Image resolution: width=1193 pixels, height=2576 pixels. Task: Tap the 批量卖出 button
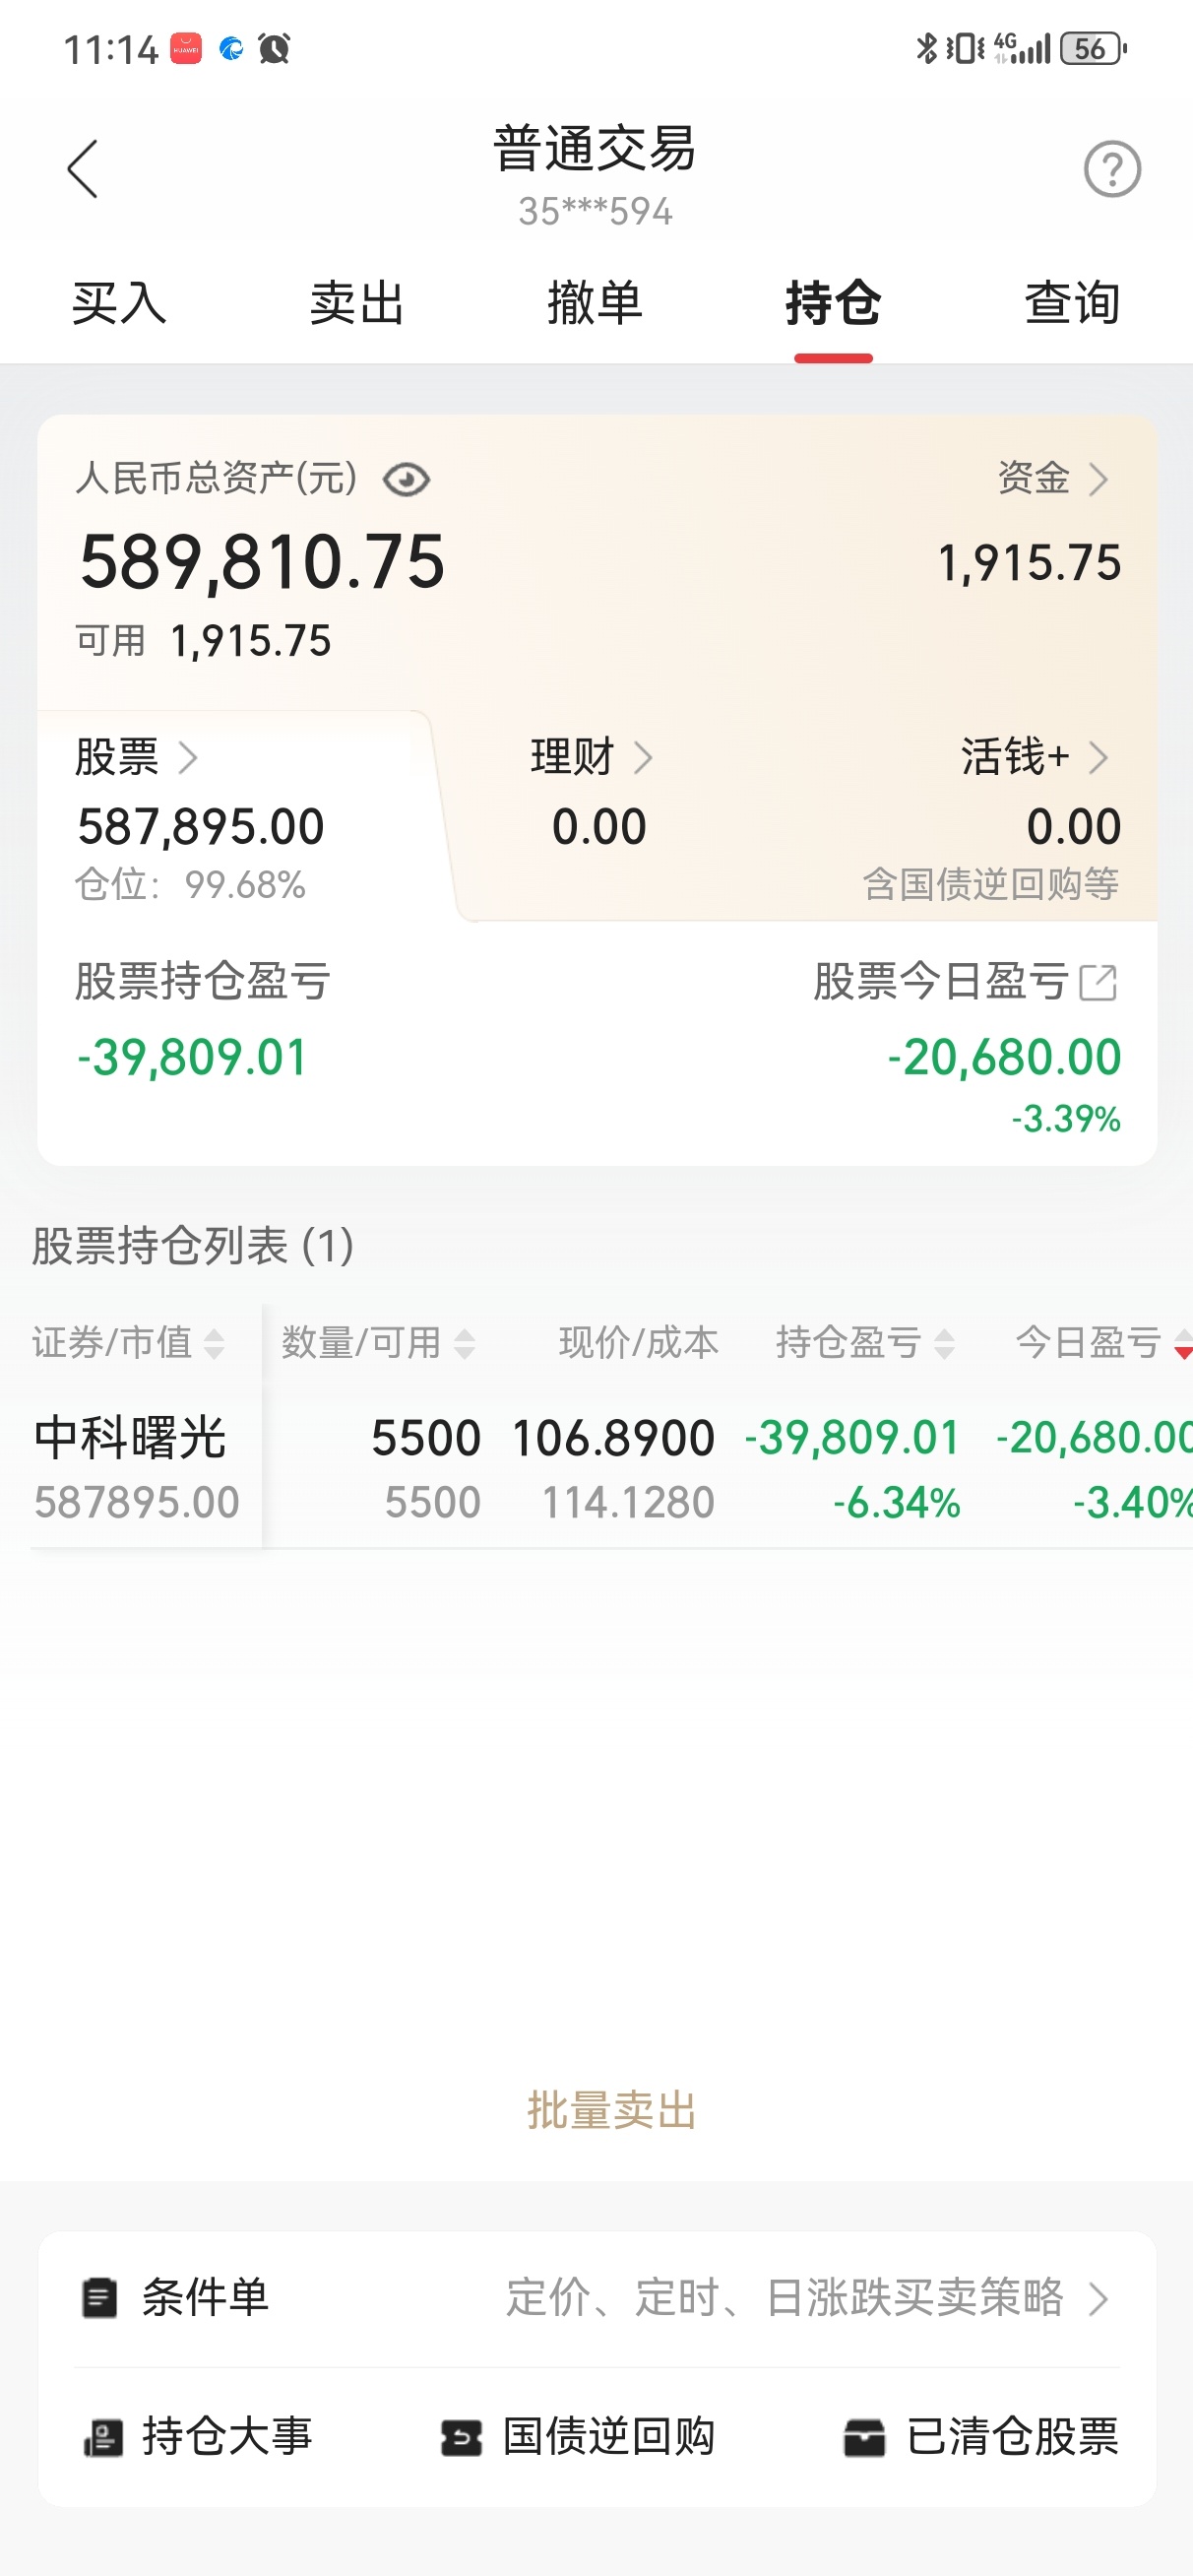pyautogui.click(x=611, y=2110)
